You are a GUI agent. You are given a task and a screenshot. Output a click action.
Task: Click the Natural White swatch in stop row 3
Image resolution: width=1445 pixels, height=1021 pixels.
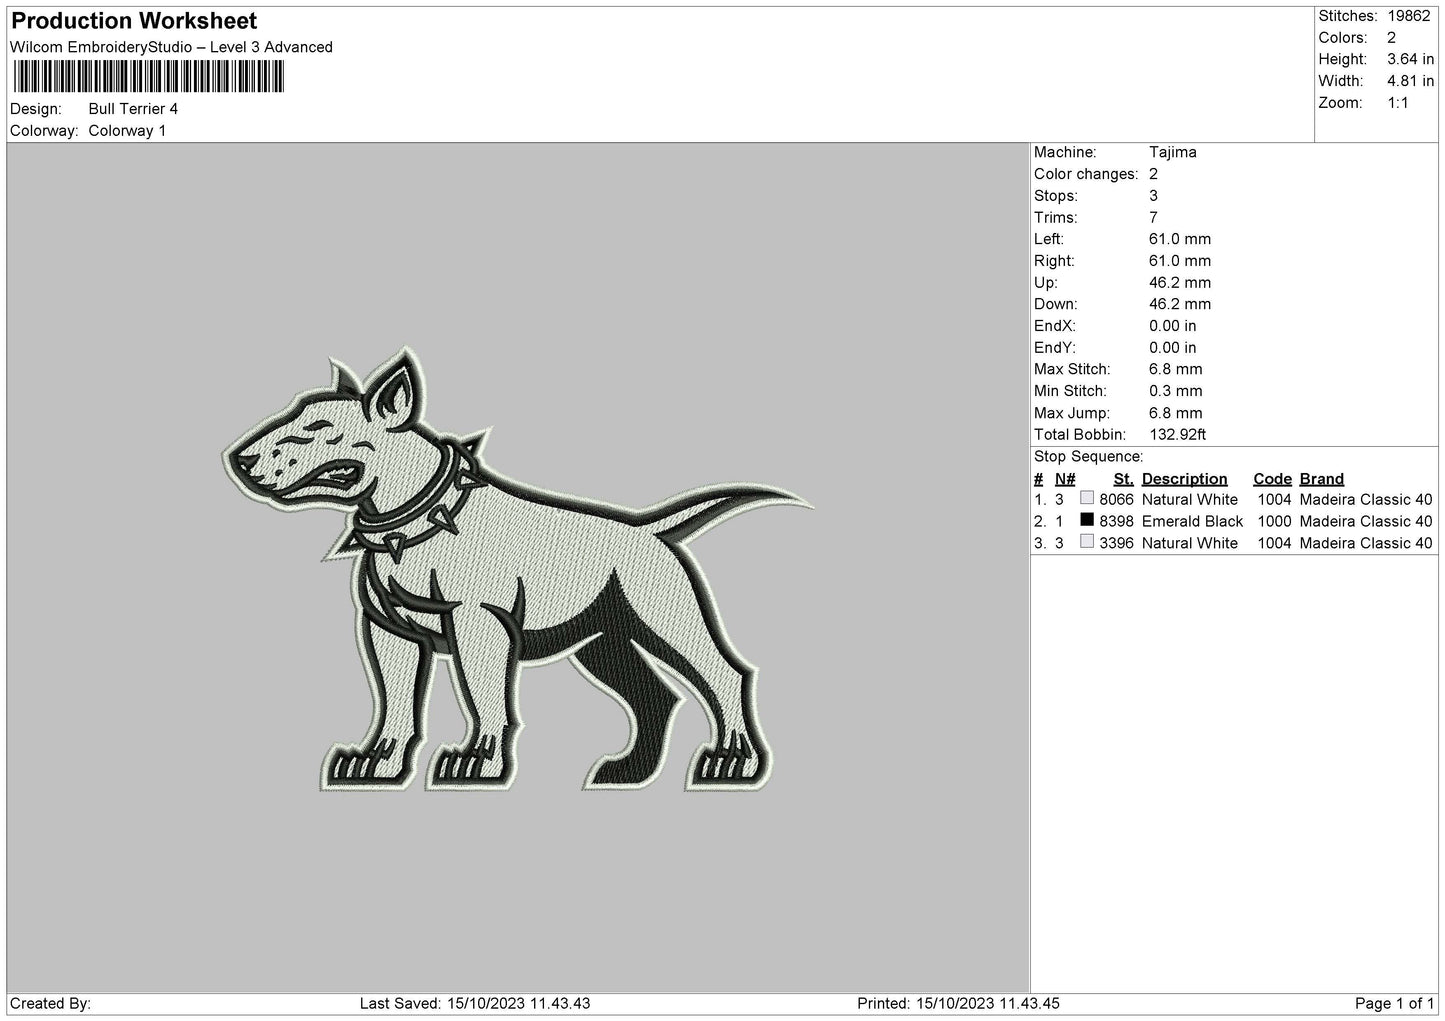1087,541
